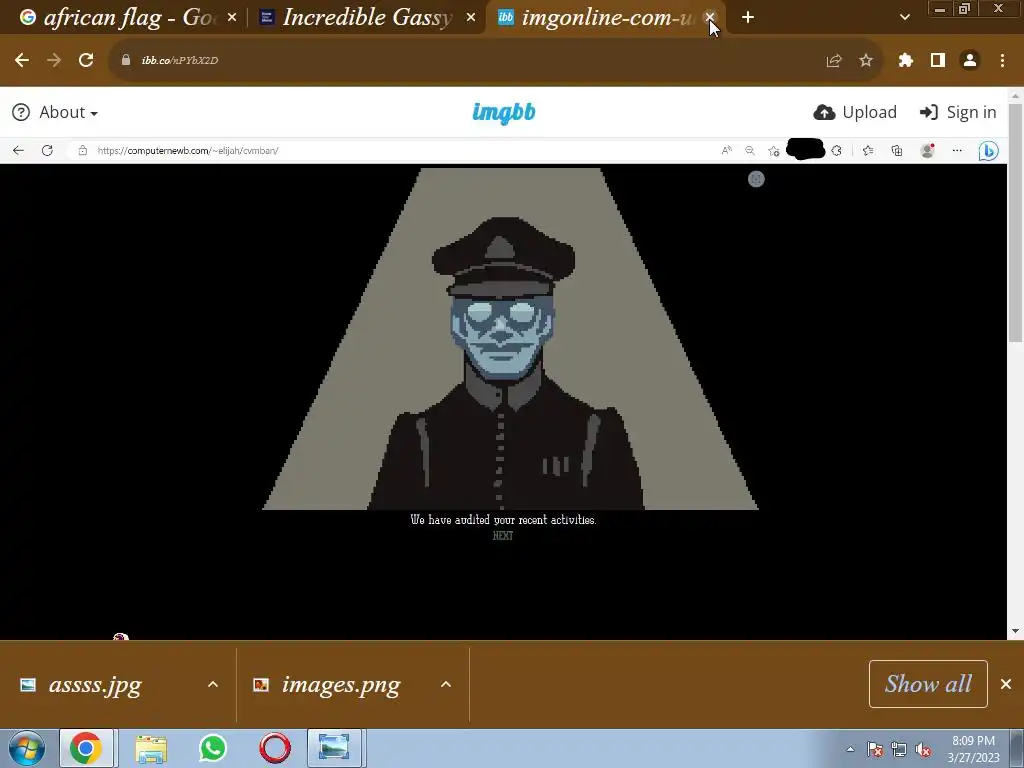Close the downloads bar
Viewport: 1024px width, 768px height.
click(1006, 684)
